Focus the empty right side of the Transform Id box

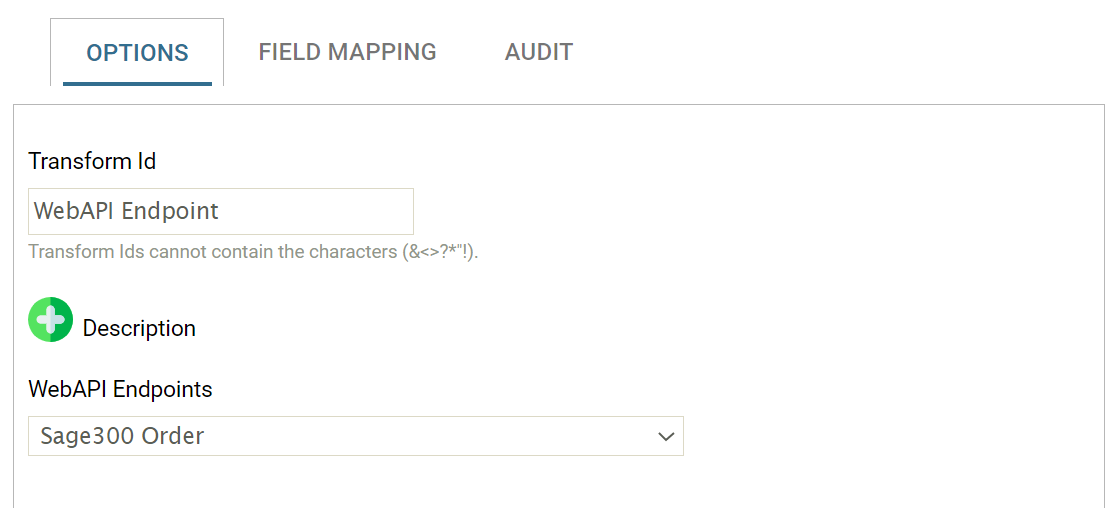(340, 211)
